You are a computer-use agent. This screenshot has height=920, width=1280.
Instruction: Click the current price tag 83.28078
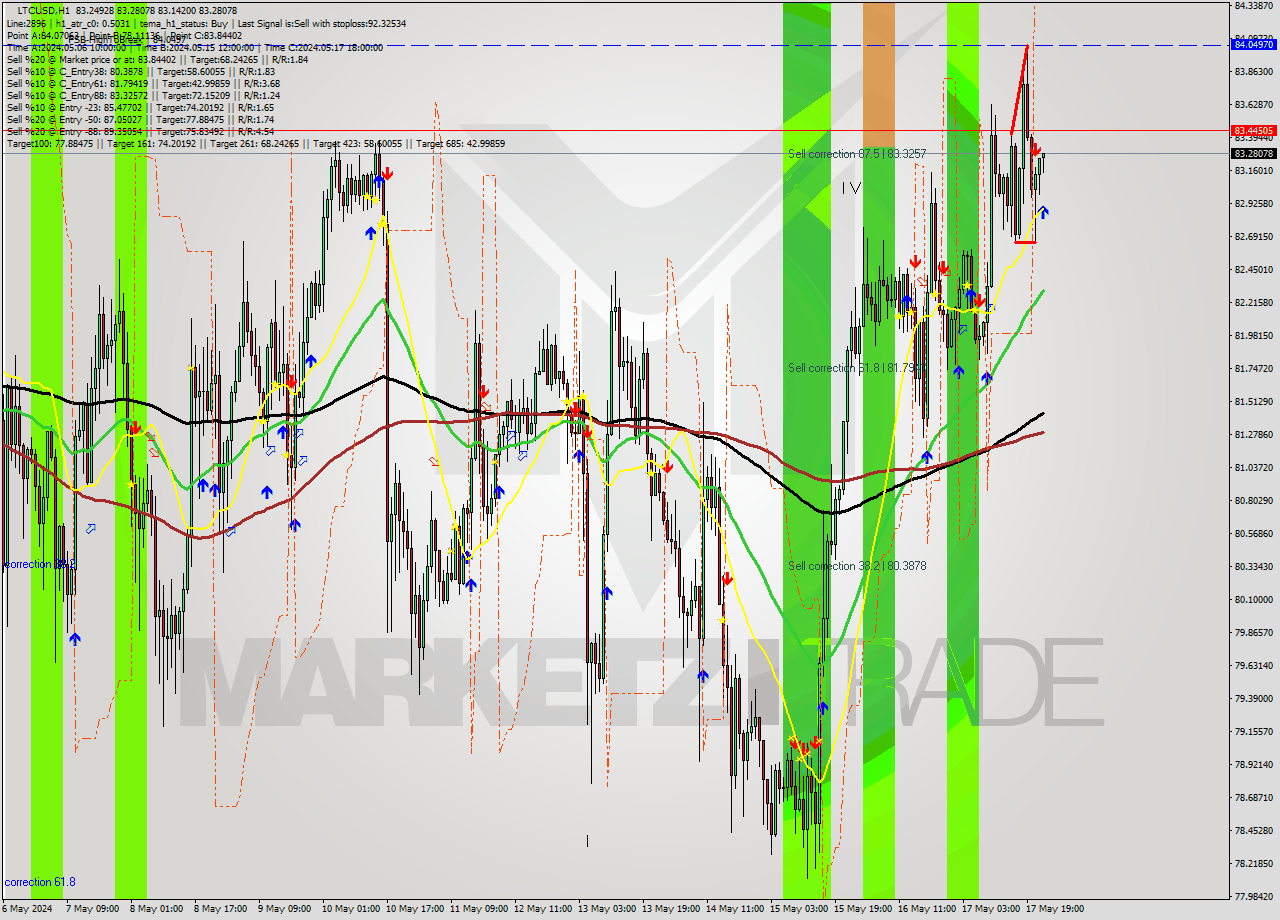[1254, 153]
